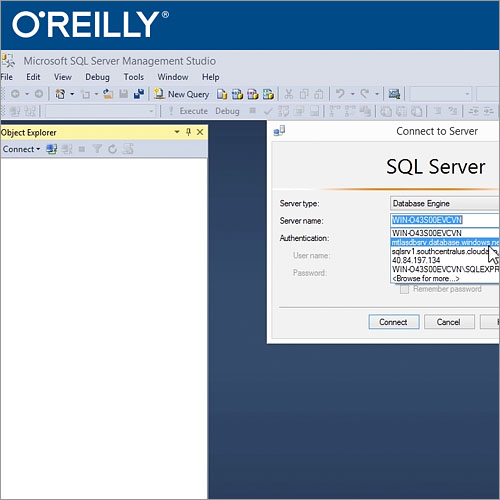This screenshot has width=500, height=500.
Task: Click the Analysis Services DMX Query icon
Action: point(253,94)
